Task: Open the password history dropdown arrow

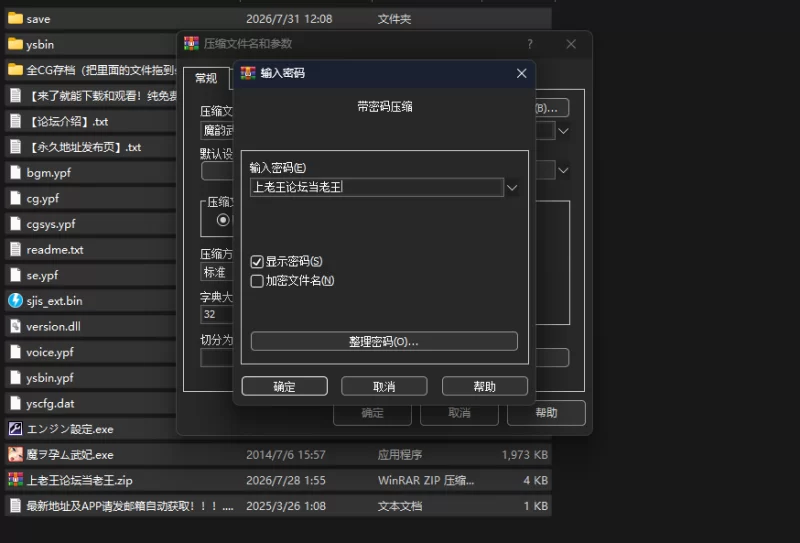Action: coord(512,187)
